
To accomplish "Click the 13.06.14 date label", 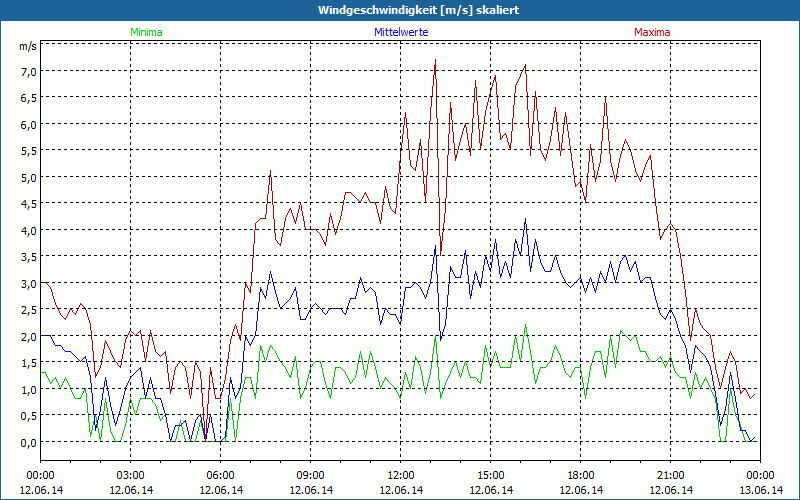I will click(x=761, y=490).
